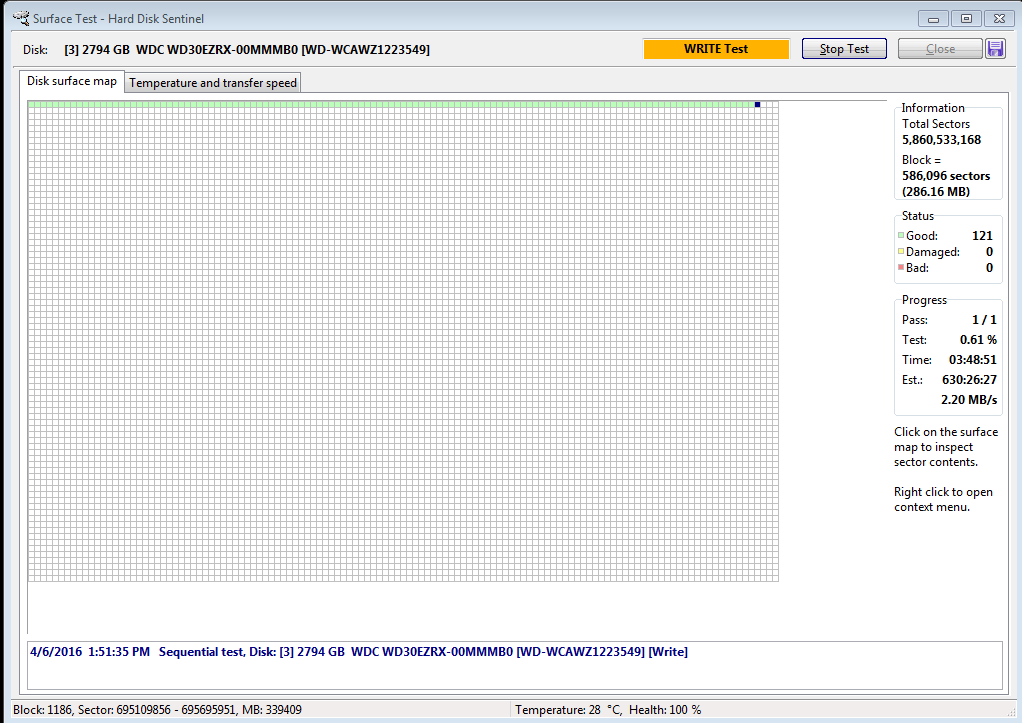Click the disk name WDC WD30EZRX-00MMMB0 header
The width and height of the screenshot is (1022, 723).
point(246,50)
